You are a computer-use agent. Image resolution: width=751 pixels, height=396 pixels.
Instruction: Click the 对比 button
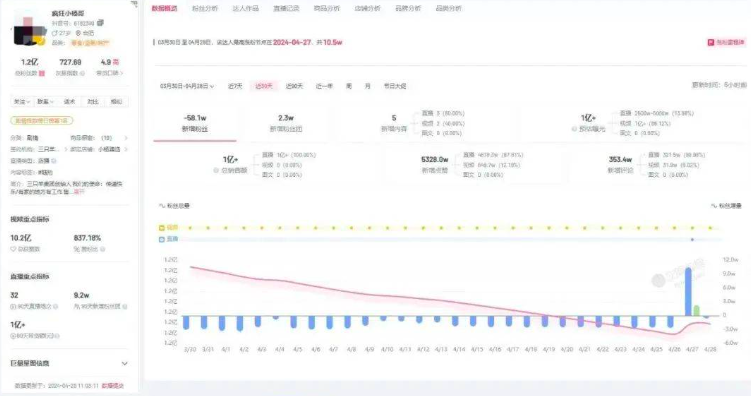[x=92, y=102]
